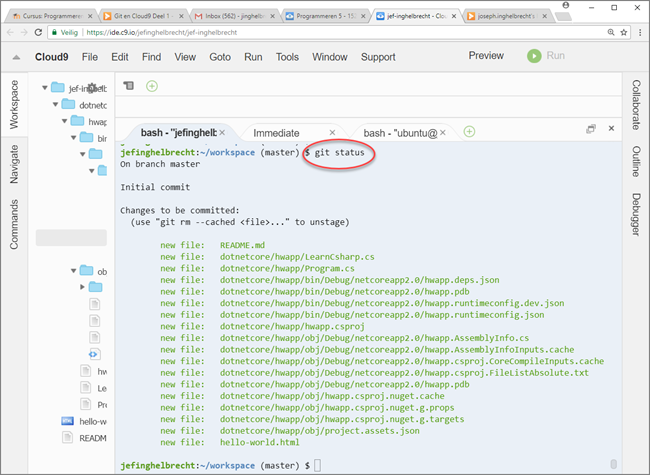Collapse the menu bar with the up arrow
This screenshot has width=650, height=475.
click(16, 57)
